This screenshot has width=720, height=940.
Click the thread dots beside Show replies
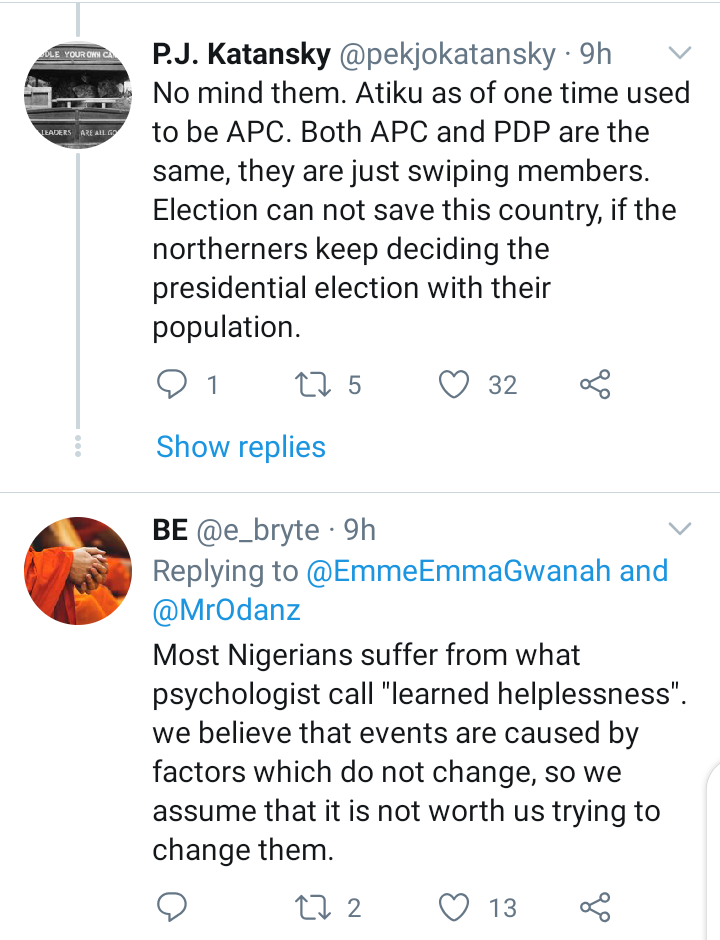[78, 447]
